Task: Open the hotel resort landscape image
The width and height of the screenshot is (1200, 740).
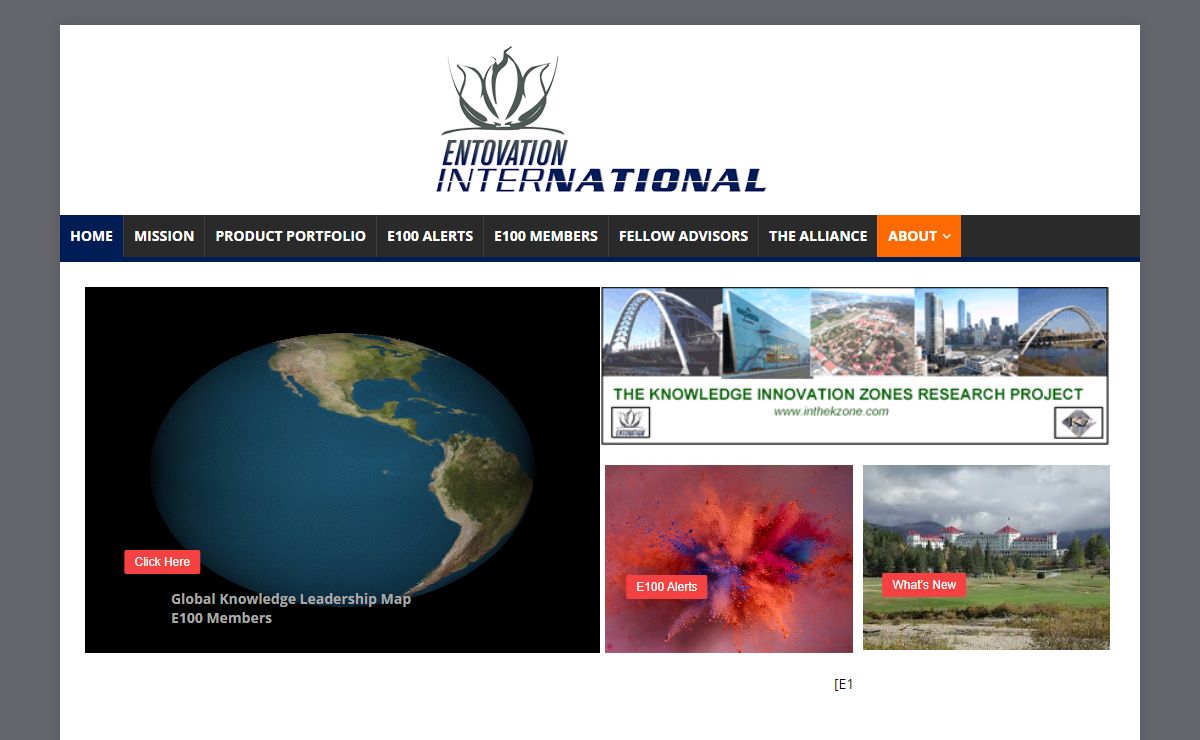Action: pyautogui.click(x=986, y=557)
